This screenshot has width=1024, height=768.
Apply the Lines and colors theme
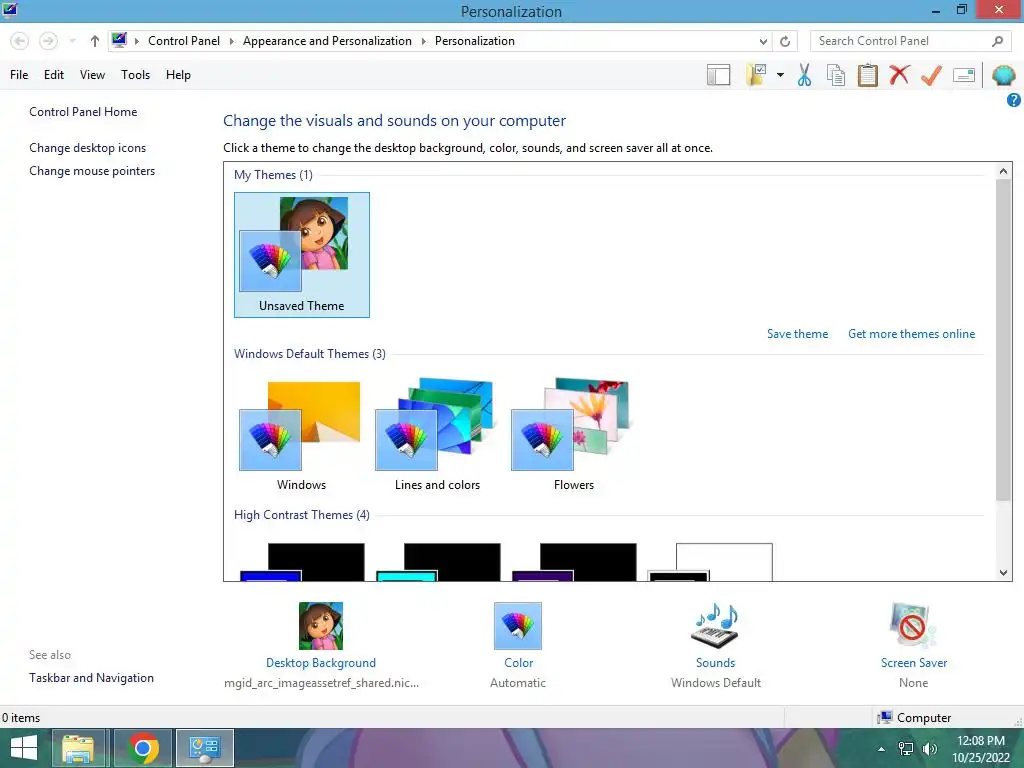click(x=437, y=436)
